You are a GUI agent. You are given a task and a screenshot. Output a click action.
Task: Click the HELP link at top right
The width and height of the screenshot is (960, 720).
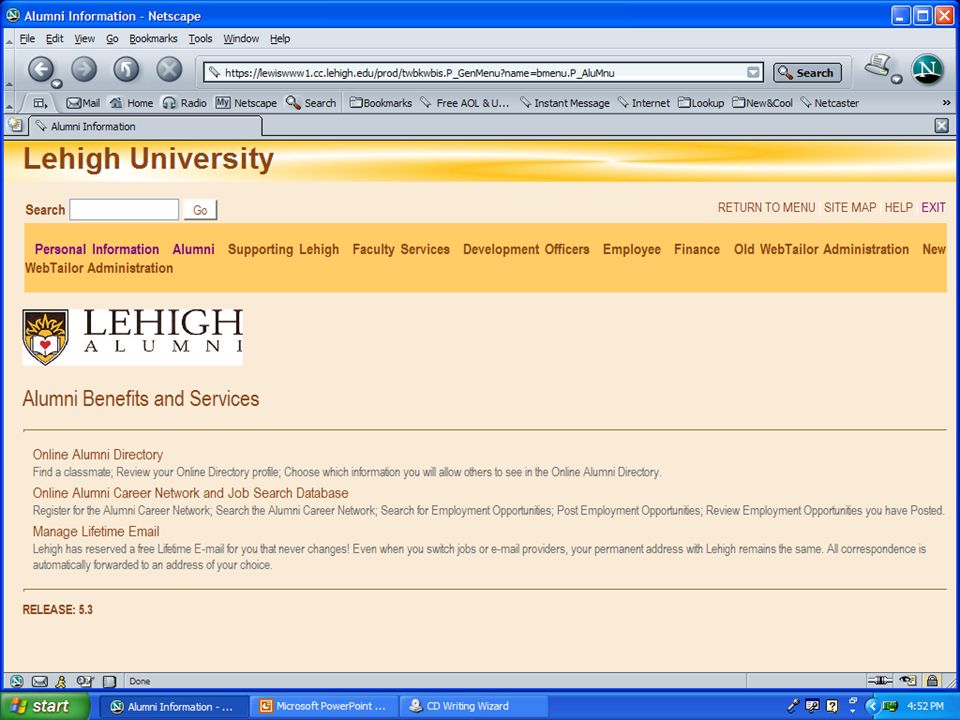pos(899,208)
